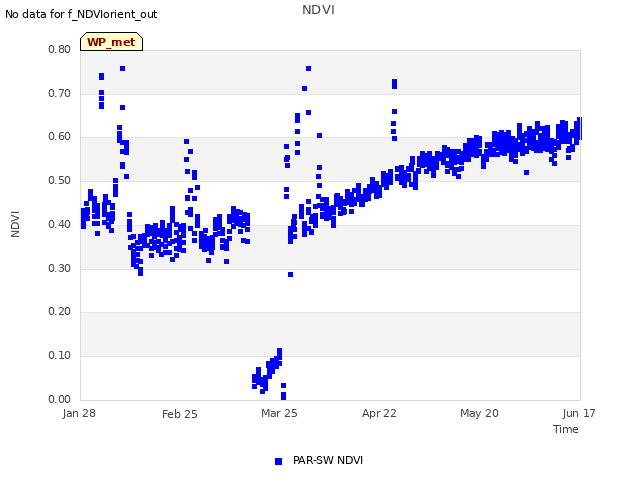Click the Mar 25 date label
This screenshot has width=640, height=480.
(279, 413)
